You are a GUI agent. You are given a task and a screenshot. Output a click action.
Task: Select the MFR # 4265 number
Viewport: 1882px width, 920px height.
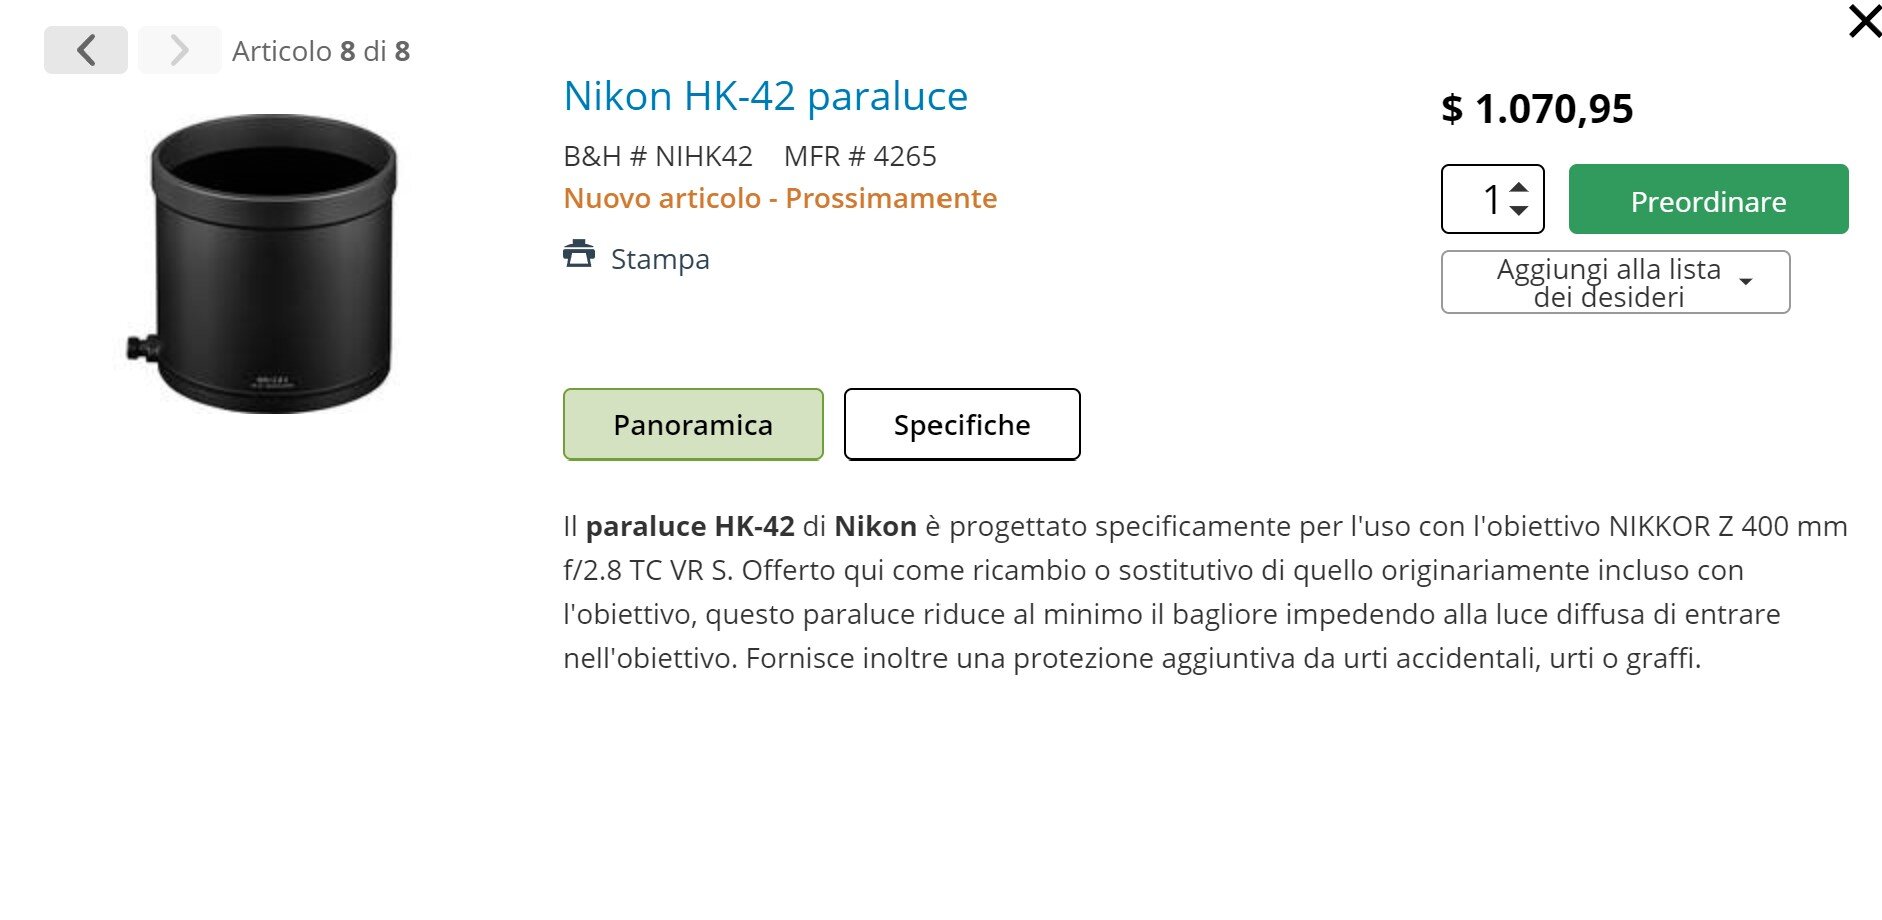(x=860, y=156)
